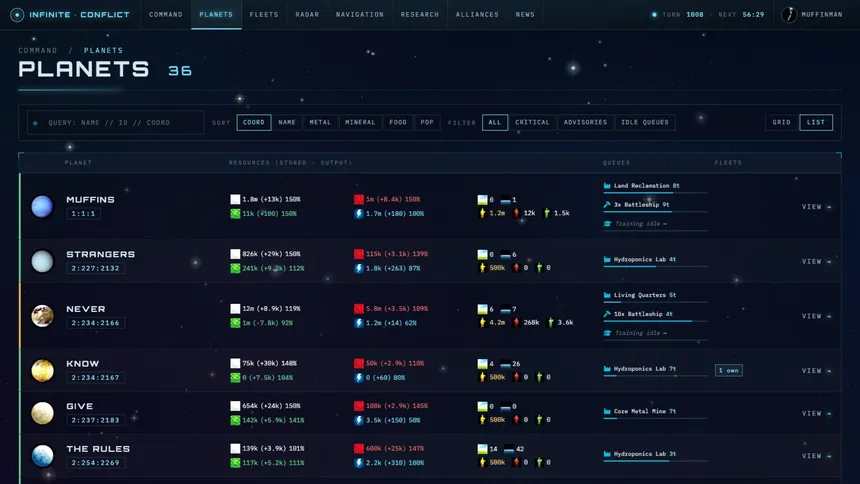Screen dimensions: 860x484
Task: Click the building icon for Core Metal Mine
Action: [607, 412]
